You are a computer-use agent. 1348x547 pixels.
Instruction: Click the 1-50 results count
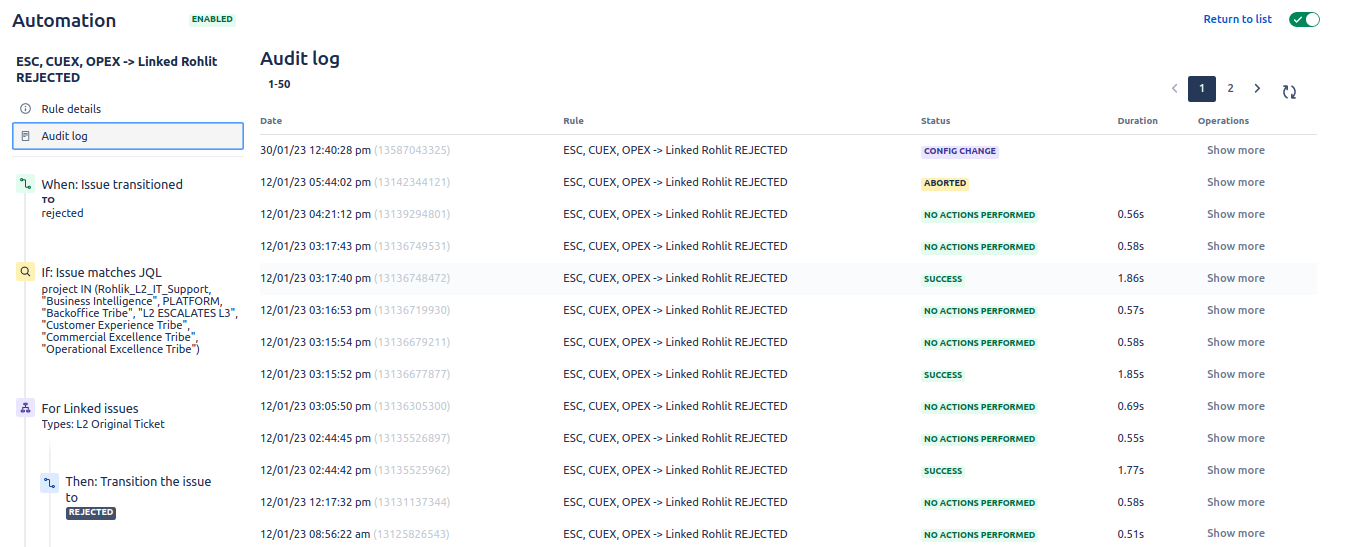(x=279, y=84)
